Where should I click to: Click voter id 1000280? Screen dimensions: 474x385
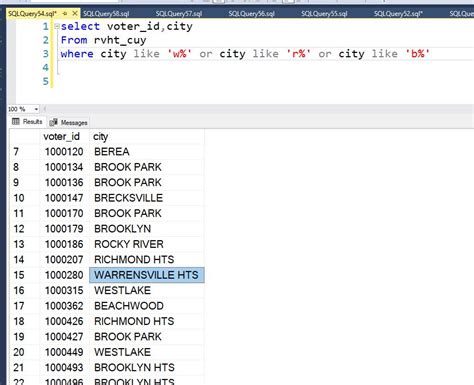[x=65, y=275]
